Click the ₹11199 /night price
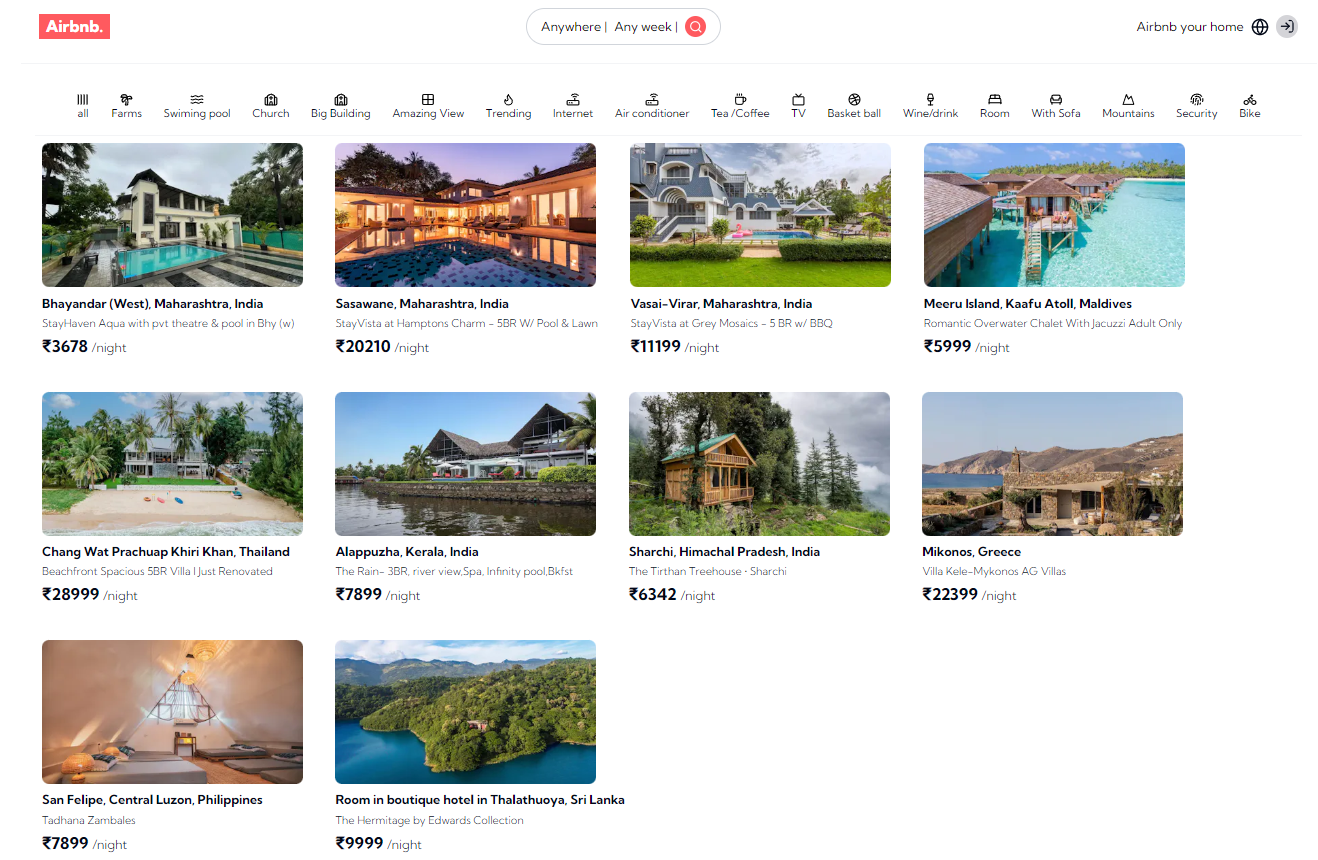Viewport: 1318px width, 860px height. point(675,347)
